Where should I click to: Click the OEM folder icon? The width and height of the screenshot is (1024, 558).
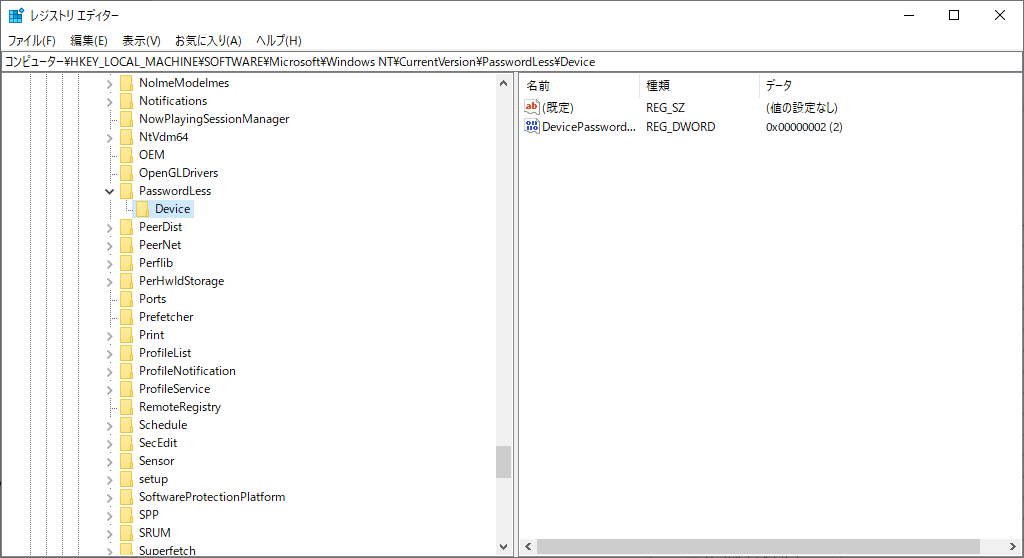pyautogui.click(x=127, y=155)
